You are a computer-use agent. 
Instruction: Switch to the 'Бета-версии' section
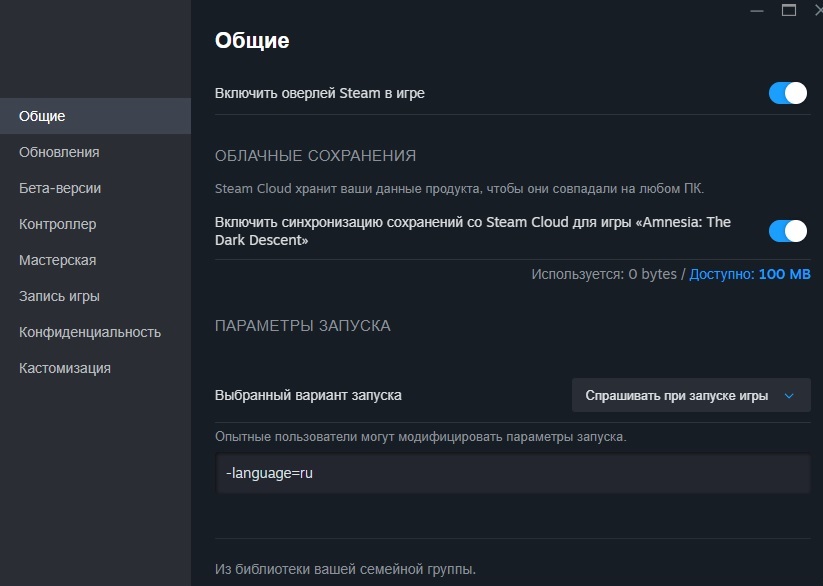60,188
